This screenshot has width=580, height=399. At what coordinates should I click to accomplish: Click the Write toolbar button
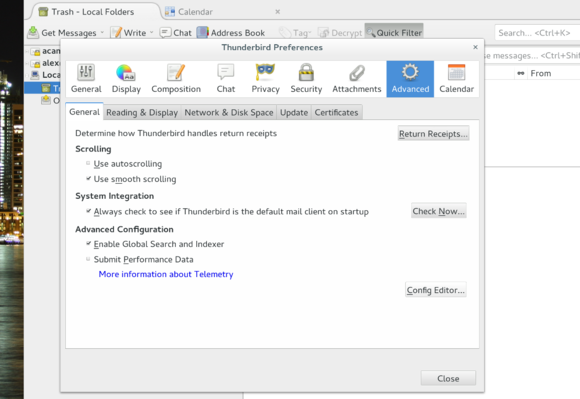[x=128, y=33]
